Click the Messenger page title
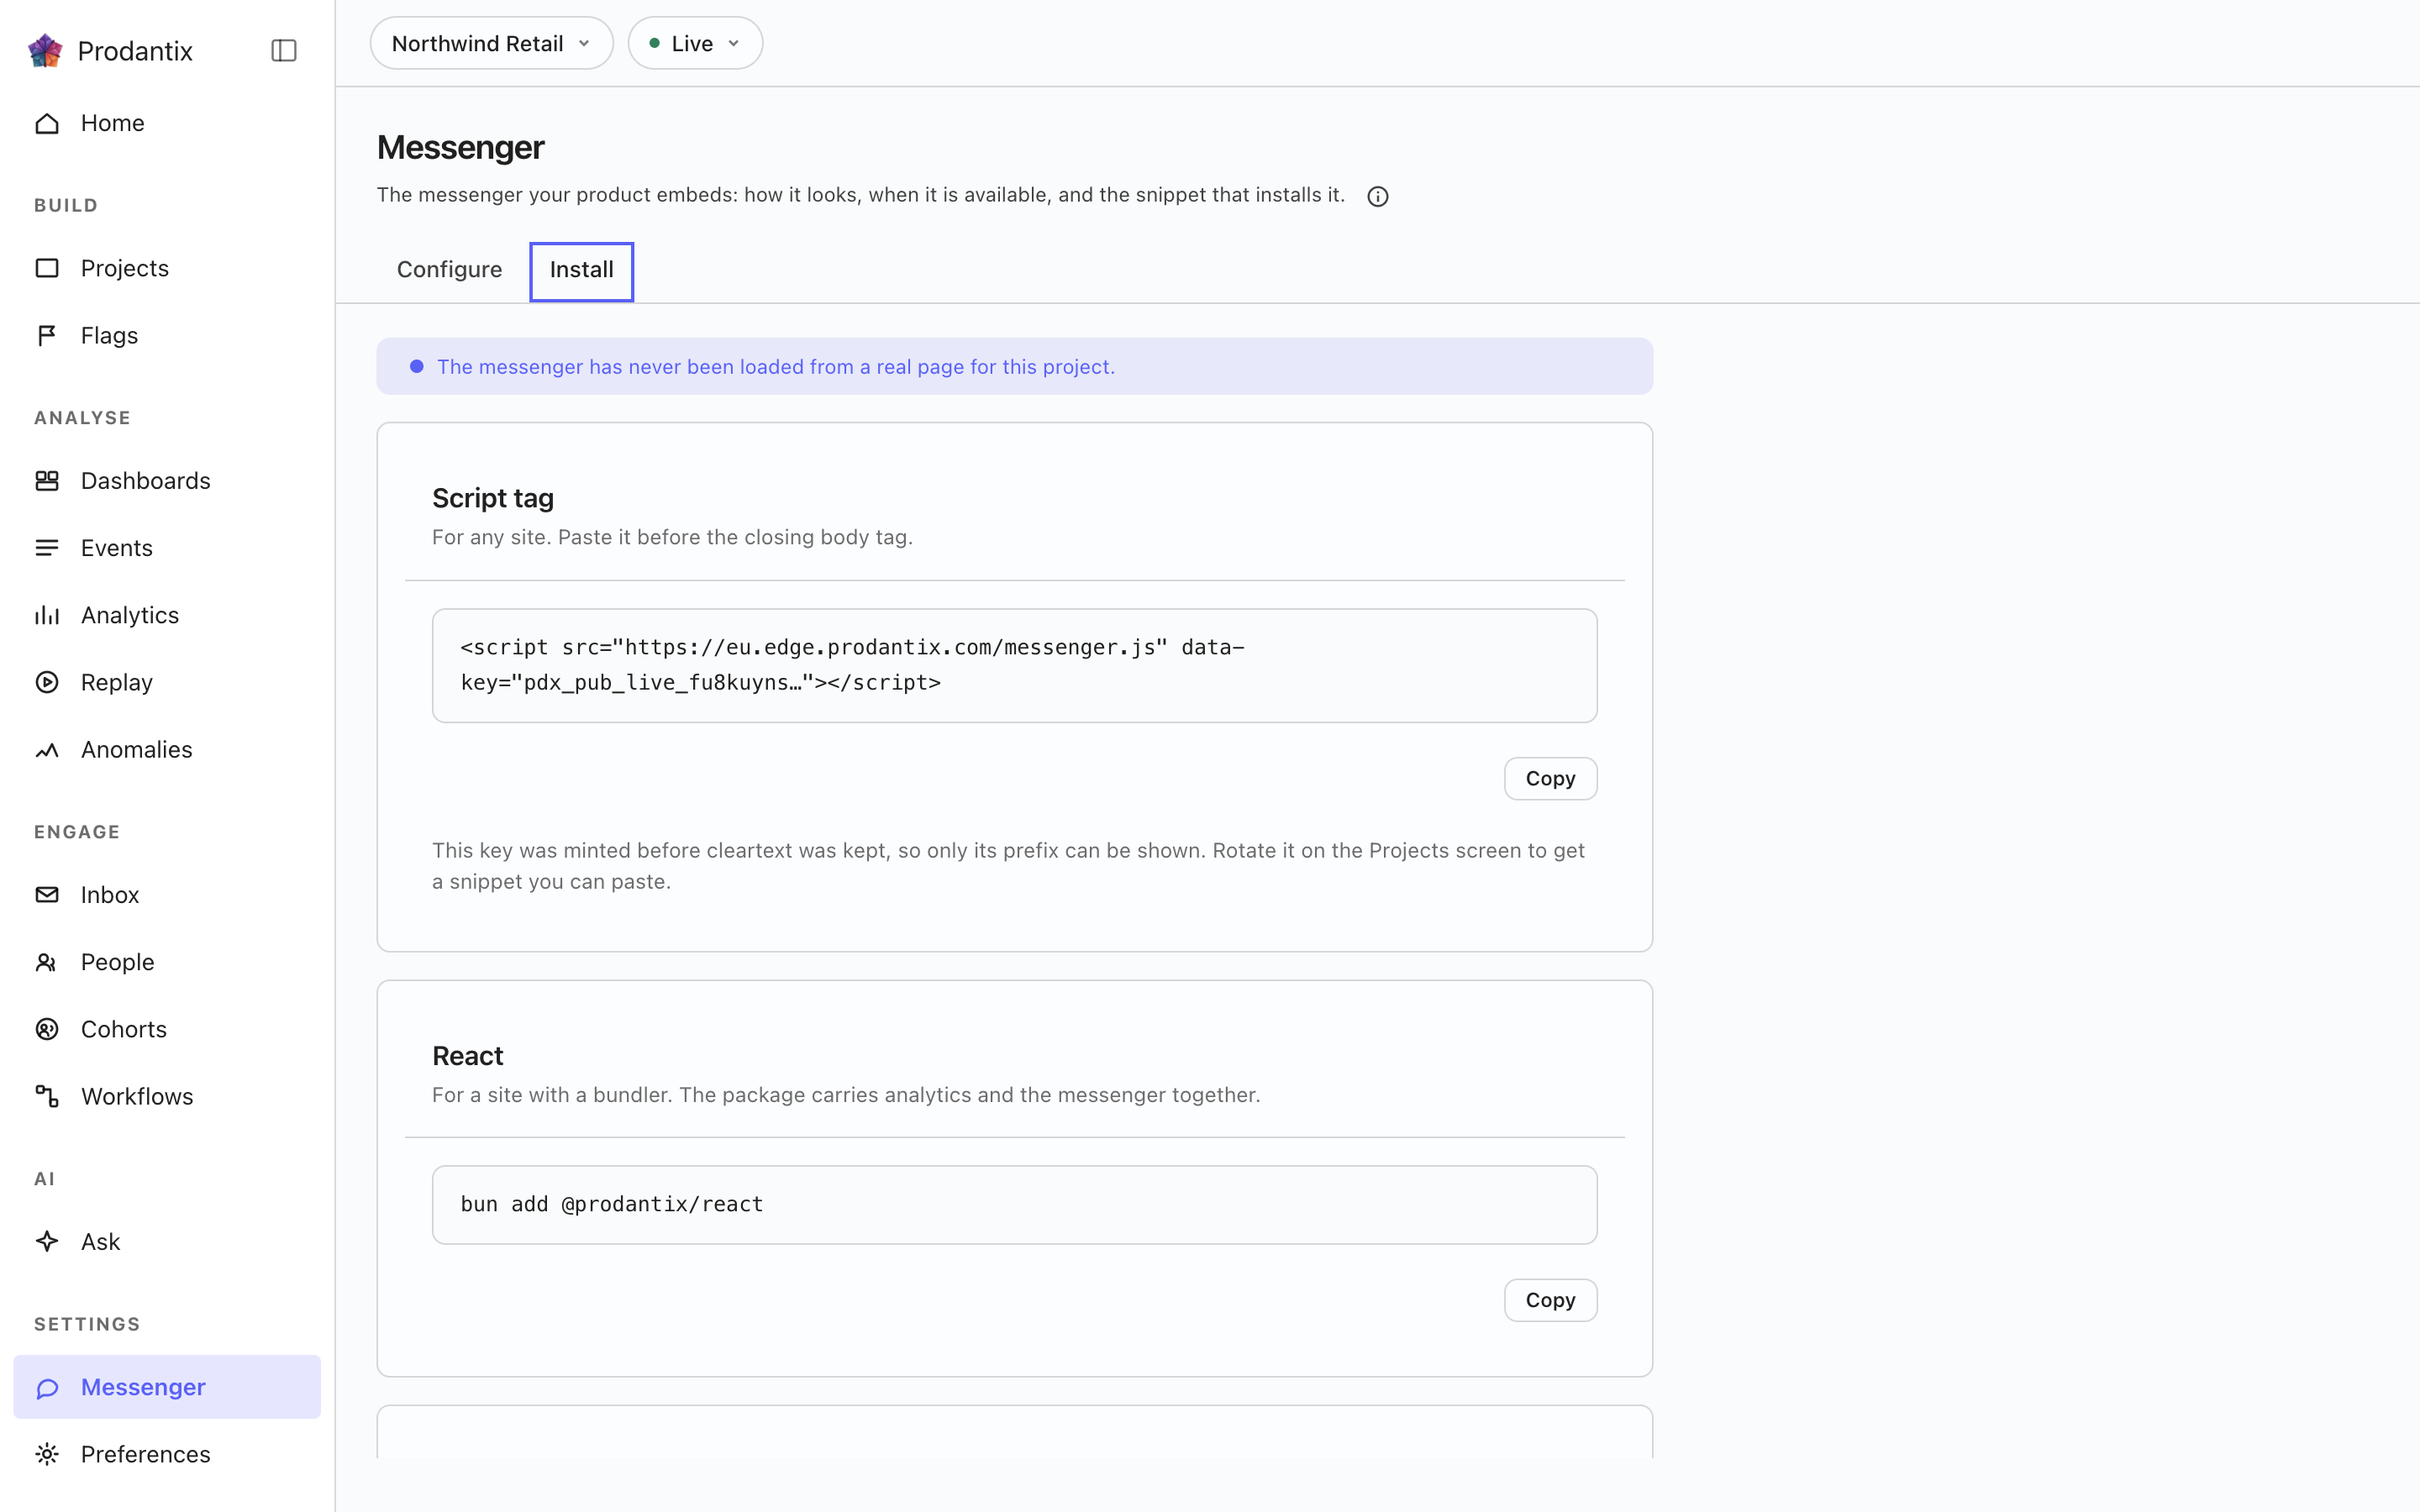This screenshot has height=1512, width=2420. (x=460, y=147)
